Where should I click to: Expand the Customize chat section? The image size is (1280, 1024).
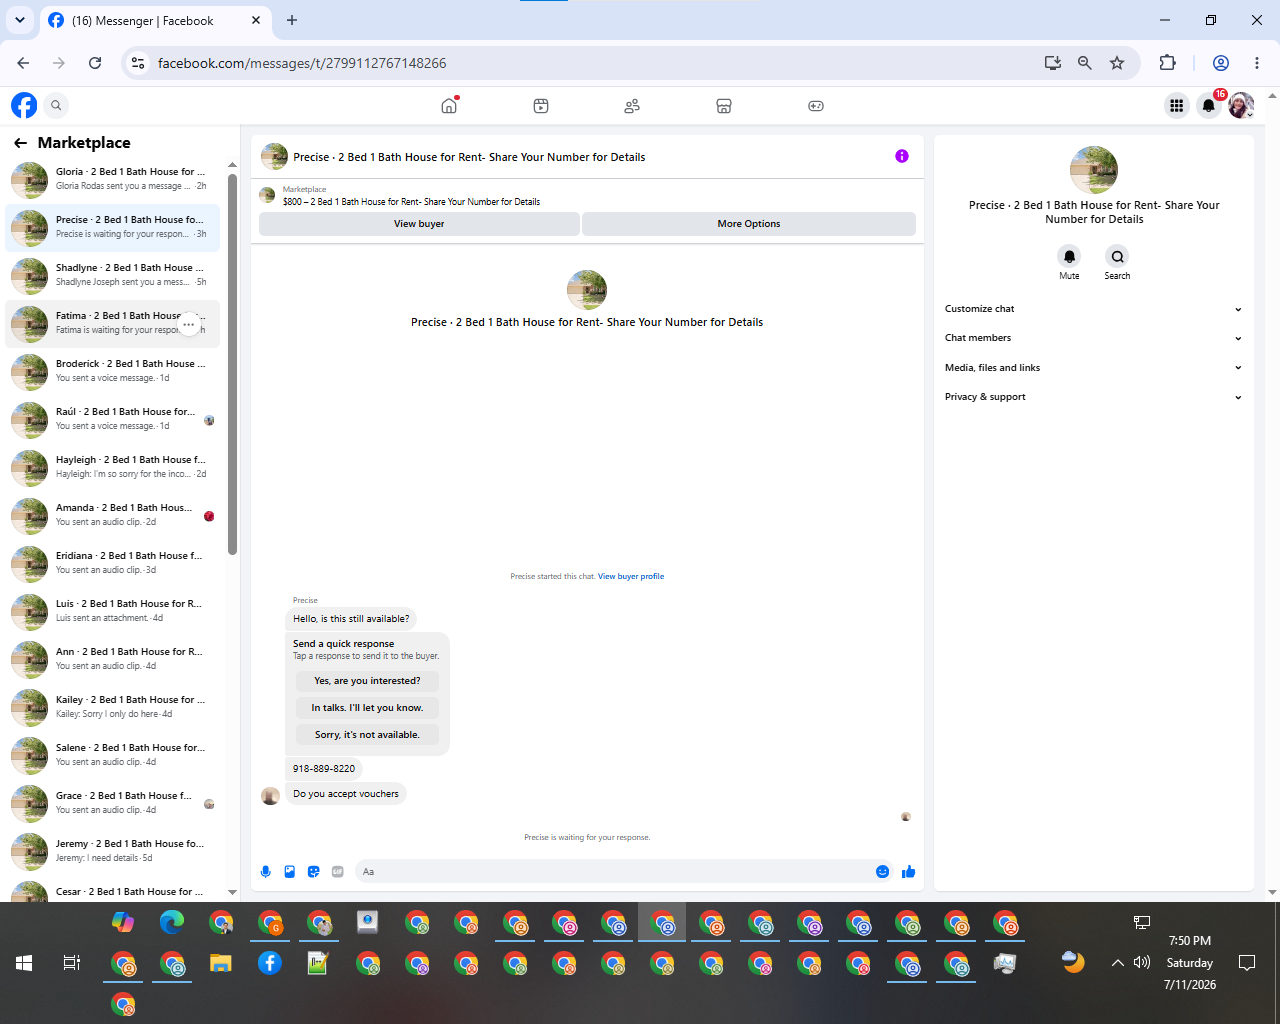pyautogui.click(x=1094, y=309)
